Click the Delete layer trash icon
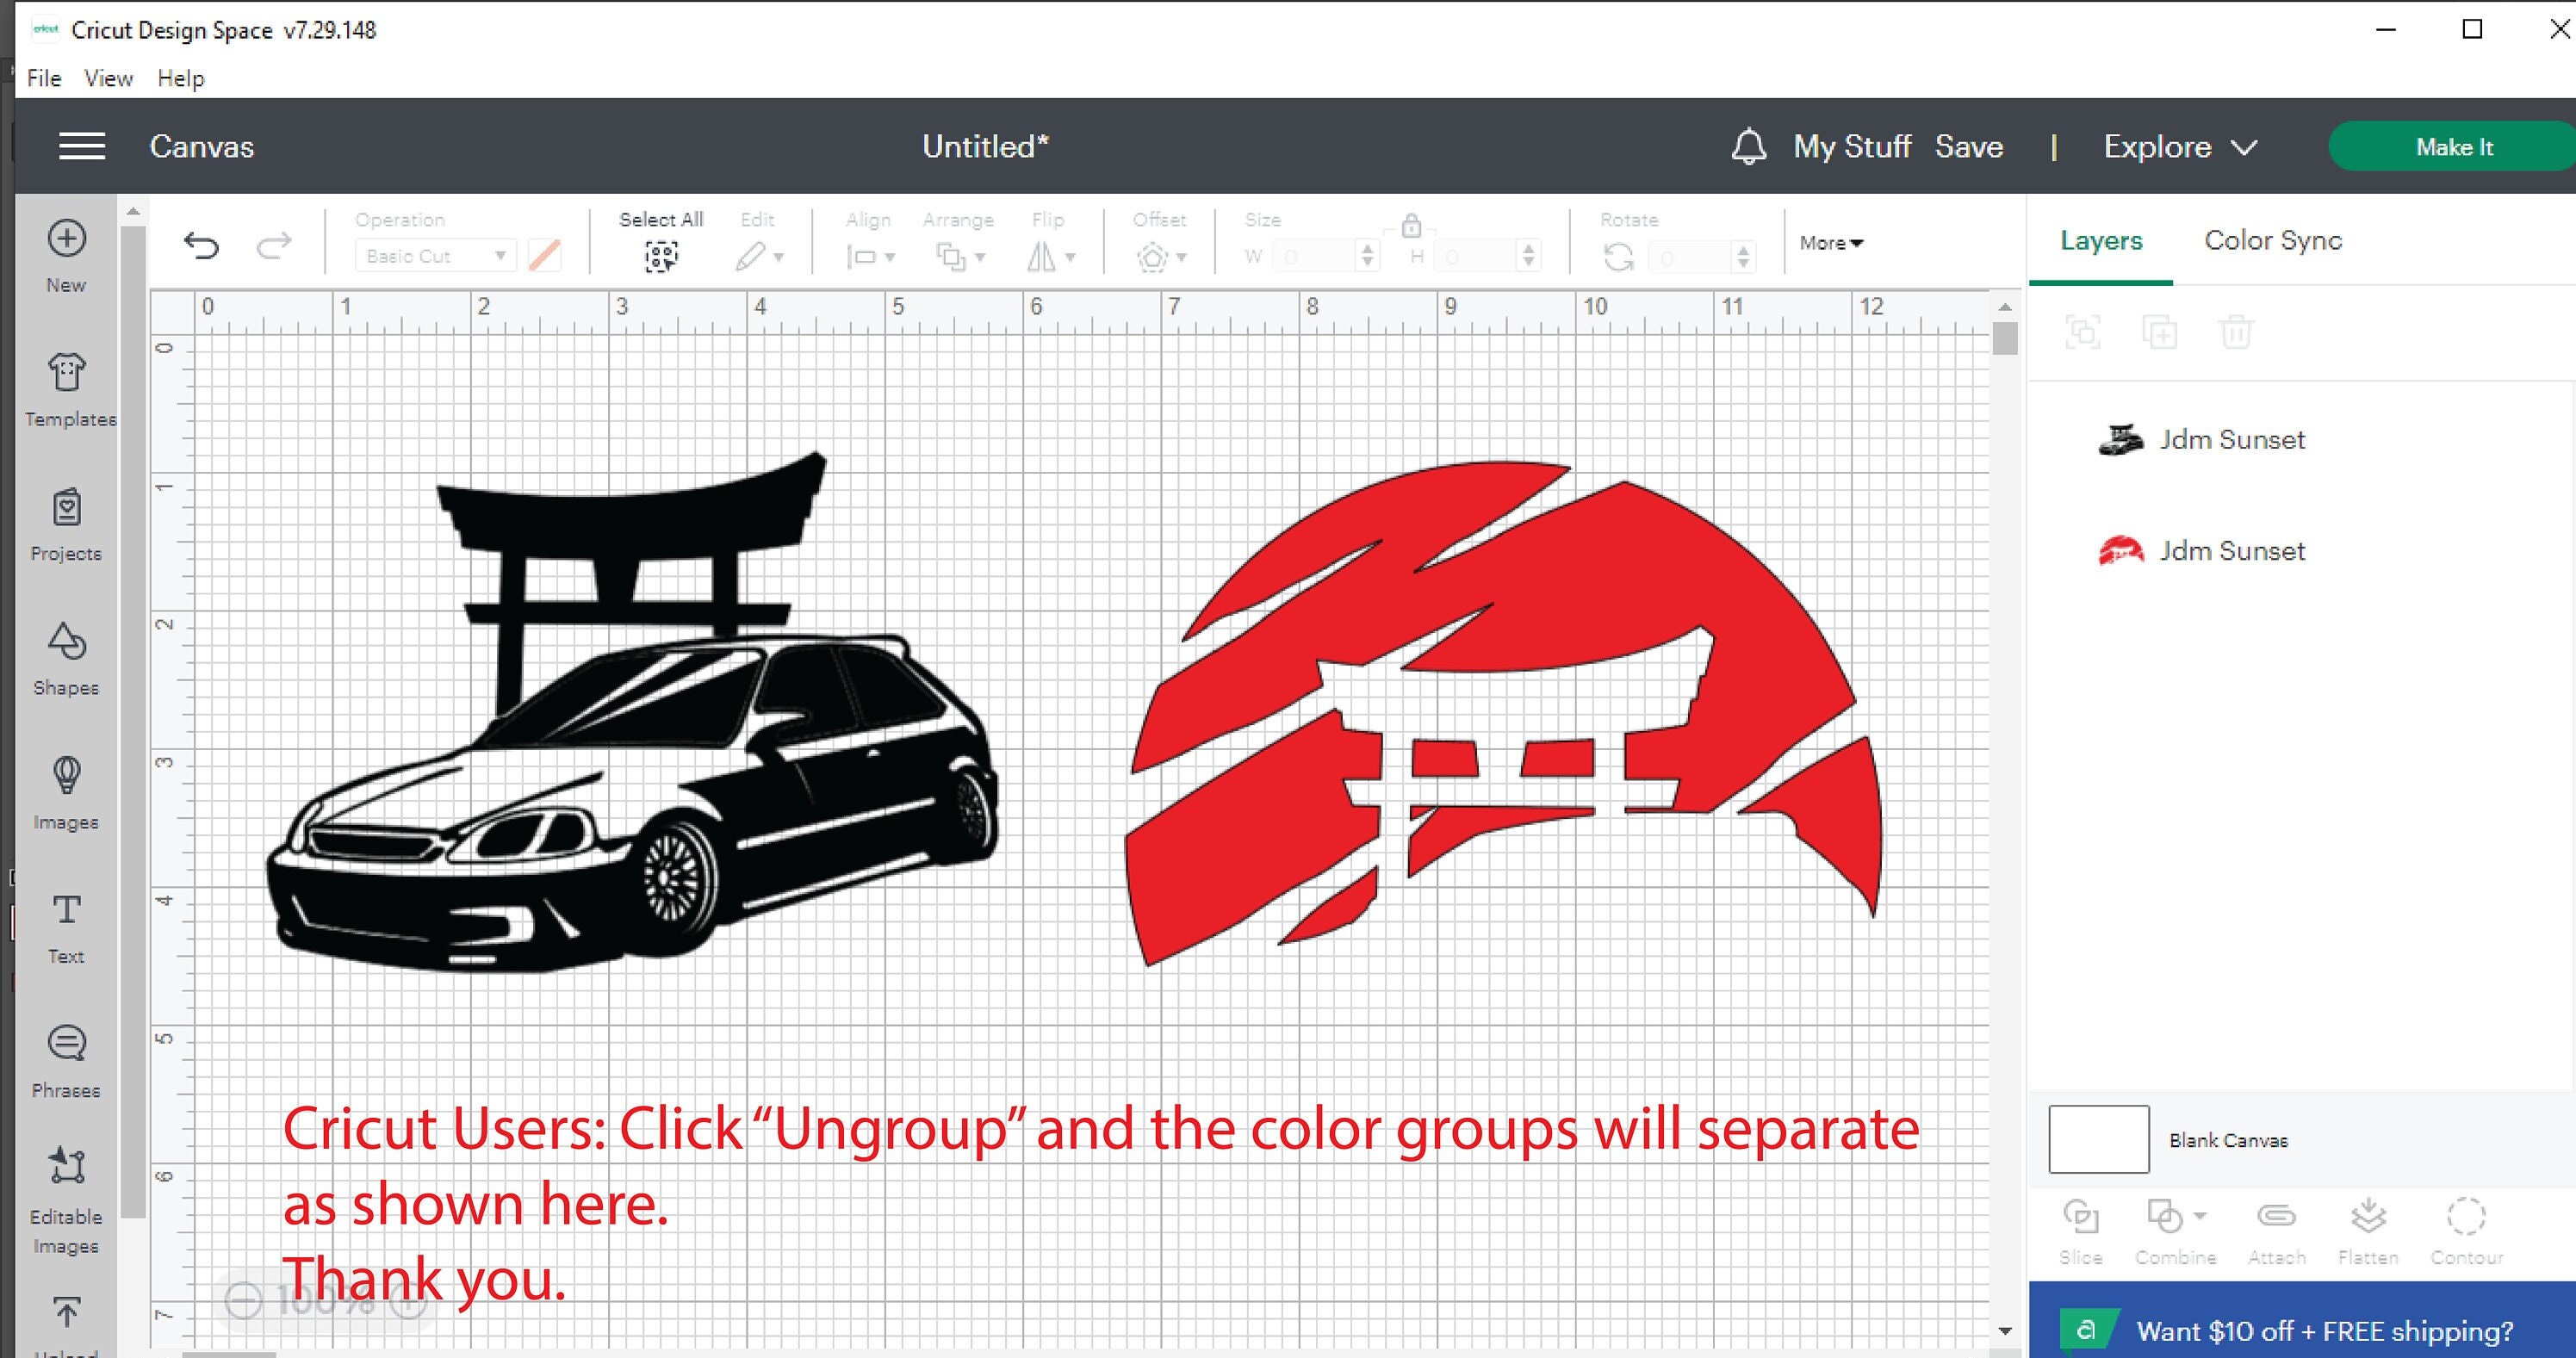This screenshot has width=2576, height=1358. 2236,331
